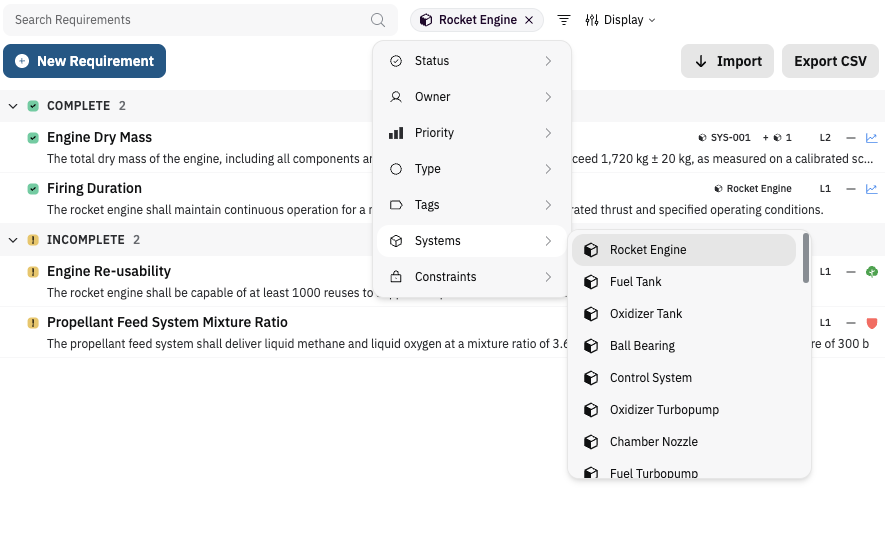Open the Owner filter submenu

click(x=471, y=97)
